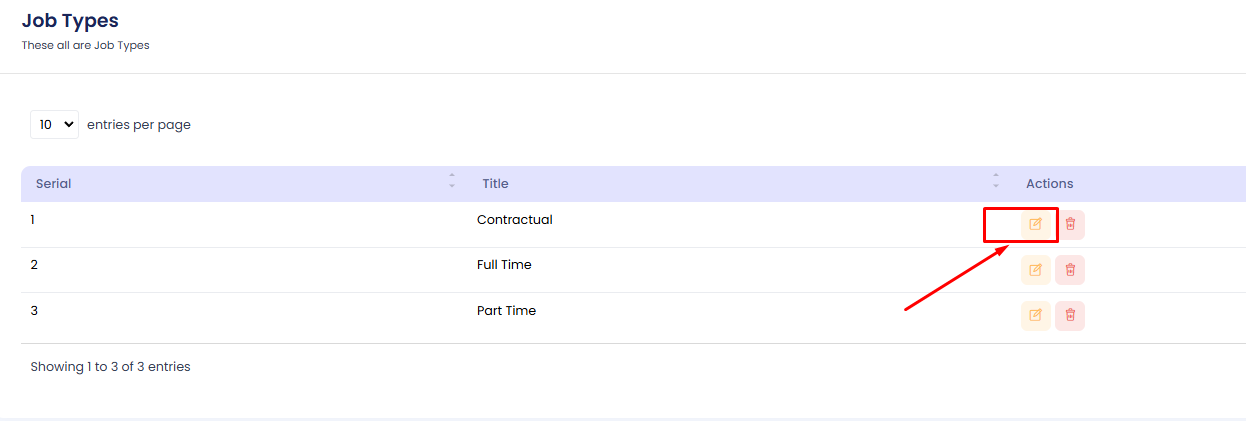This screenshot has height=421, width=1246.
Task: Open the entries per page dropdown
Action: tap(54, 125)
